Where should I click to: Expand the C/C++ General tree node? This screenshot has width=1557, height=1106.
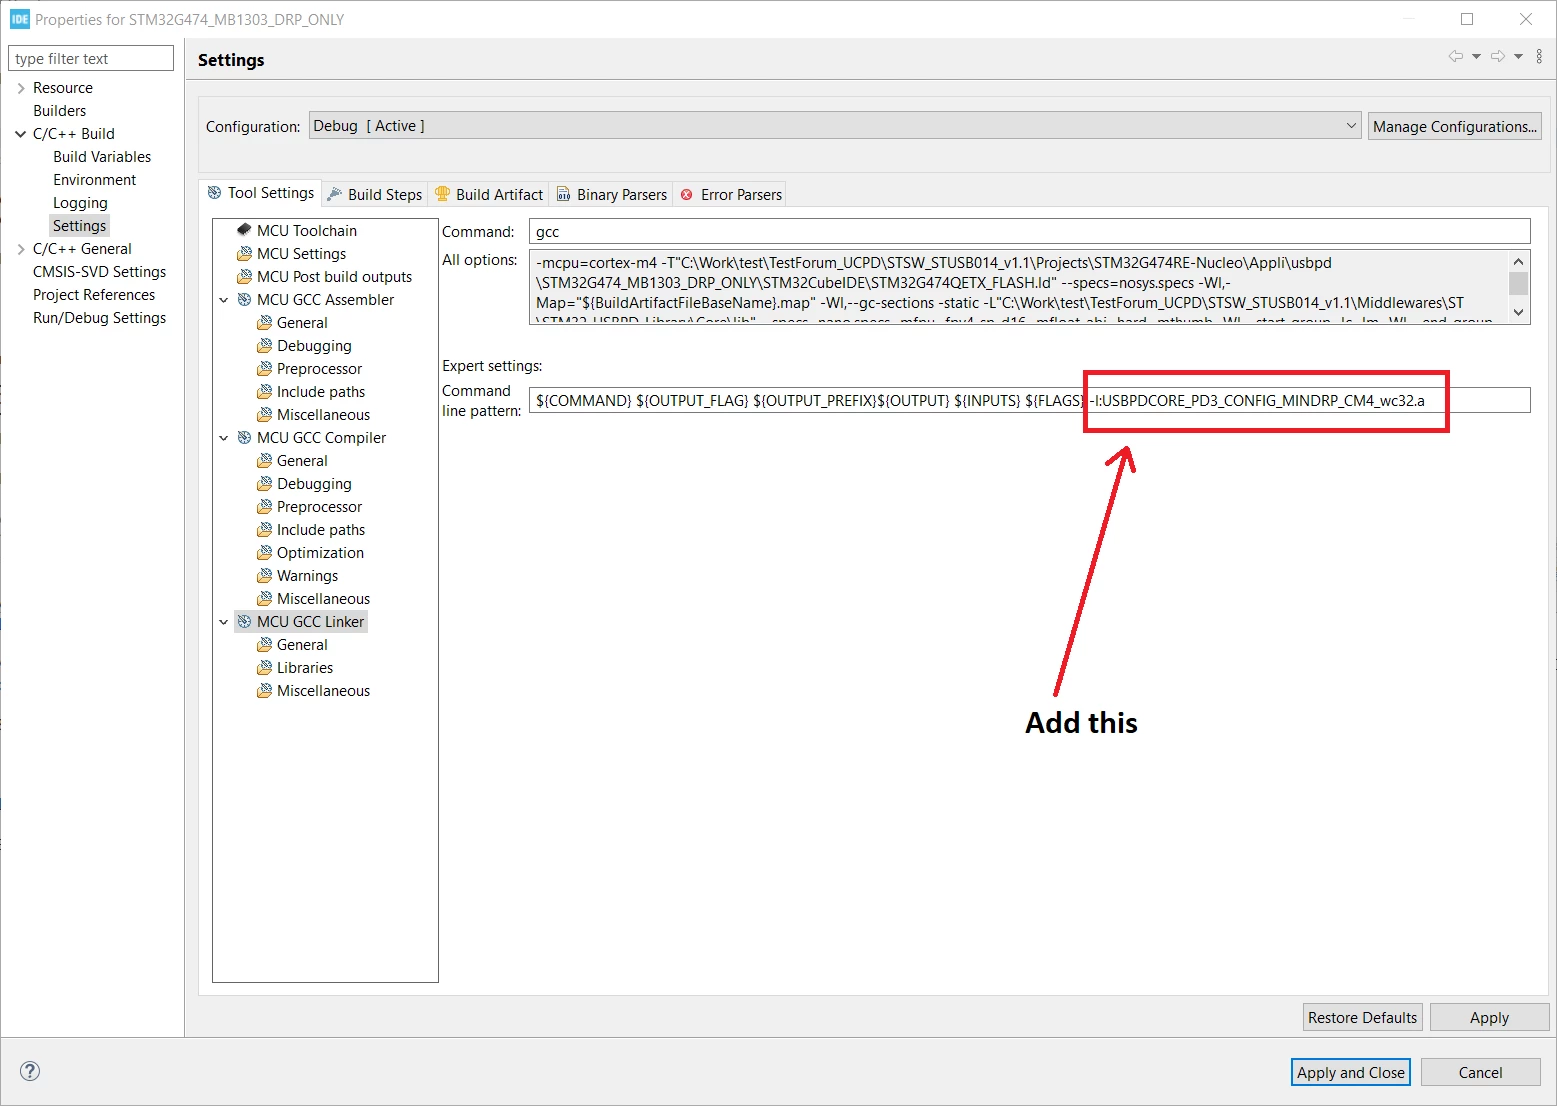21,249
